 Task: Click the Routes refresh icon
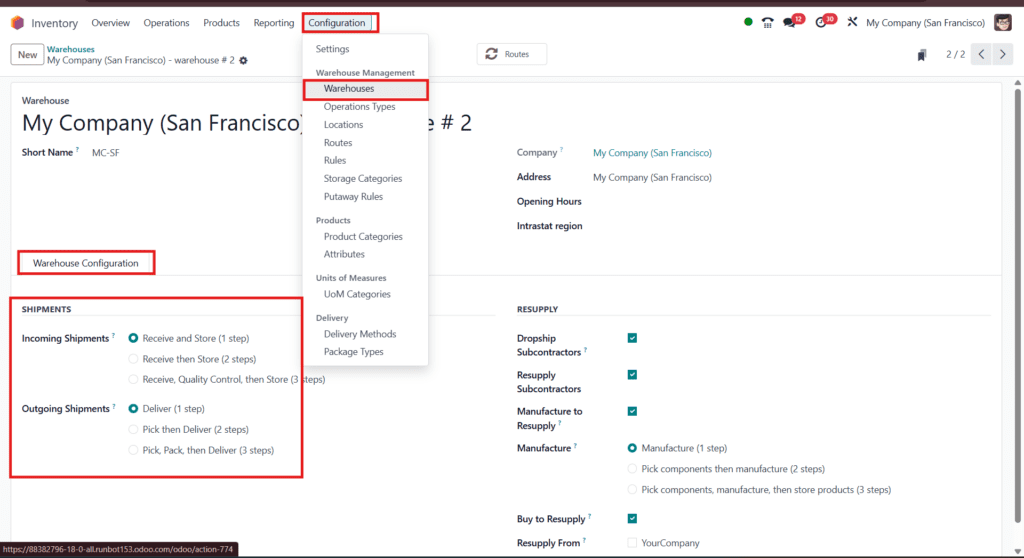(x=492, y=54)
